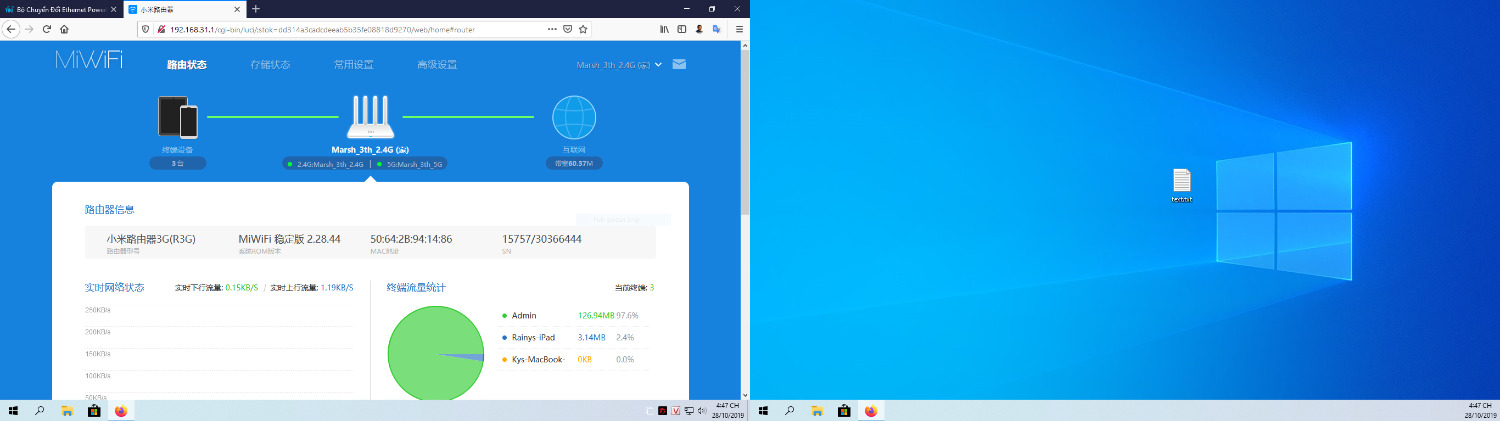Click the router icon in the diagram
1500x421 pixels.
[371, 117]
